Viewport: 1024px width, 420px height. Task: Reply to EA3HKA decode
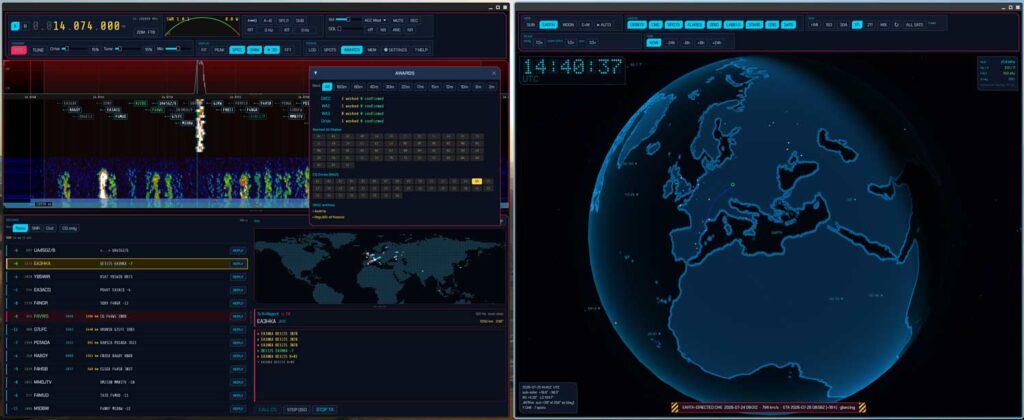click(x=238, y=264)
